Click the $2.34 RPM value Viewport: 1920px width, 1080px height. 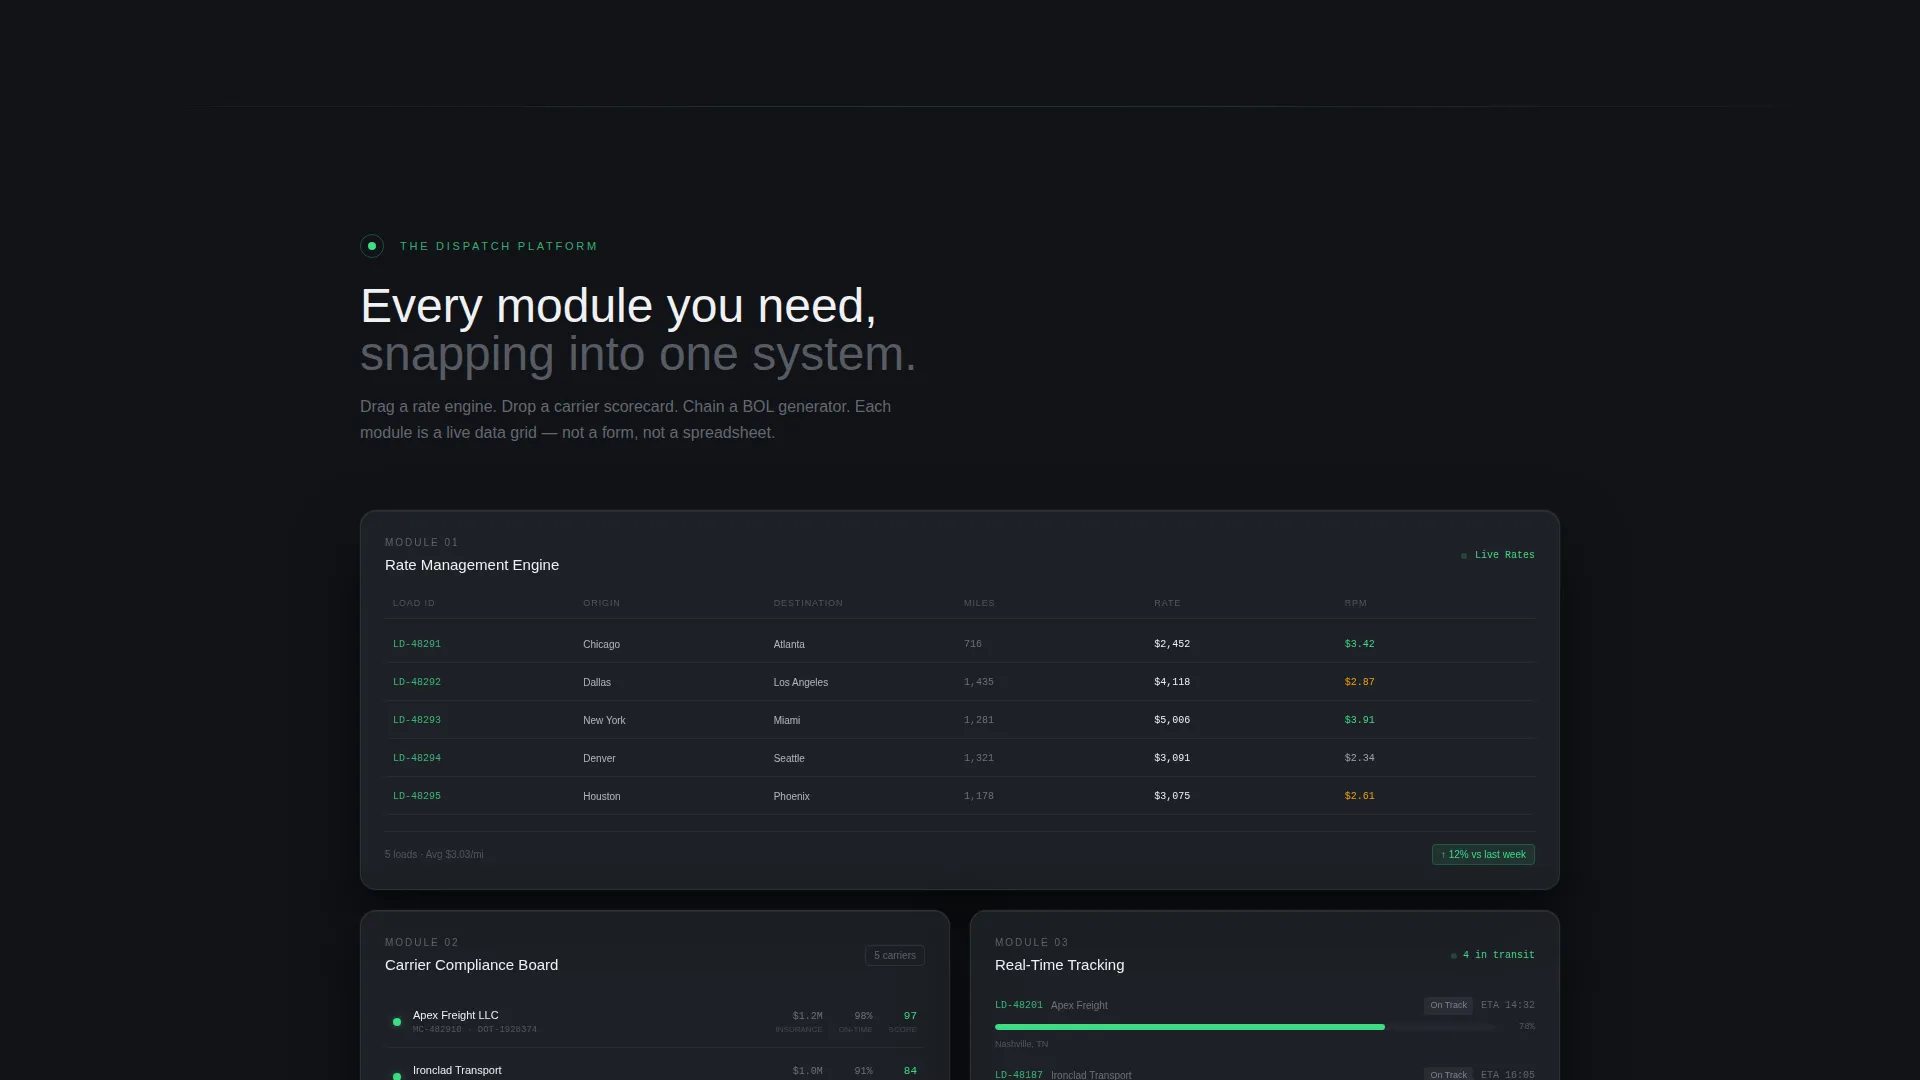[1359, 758]
